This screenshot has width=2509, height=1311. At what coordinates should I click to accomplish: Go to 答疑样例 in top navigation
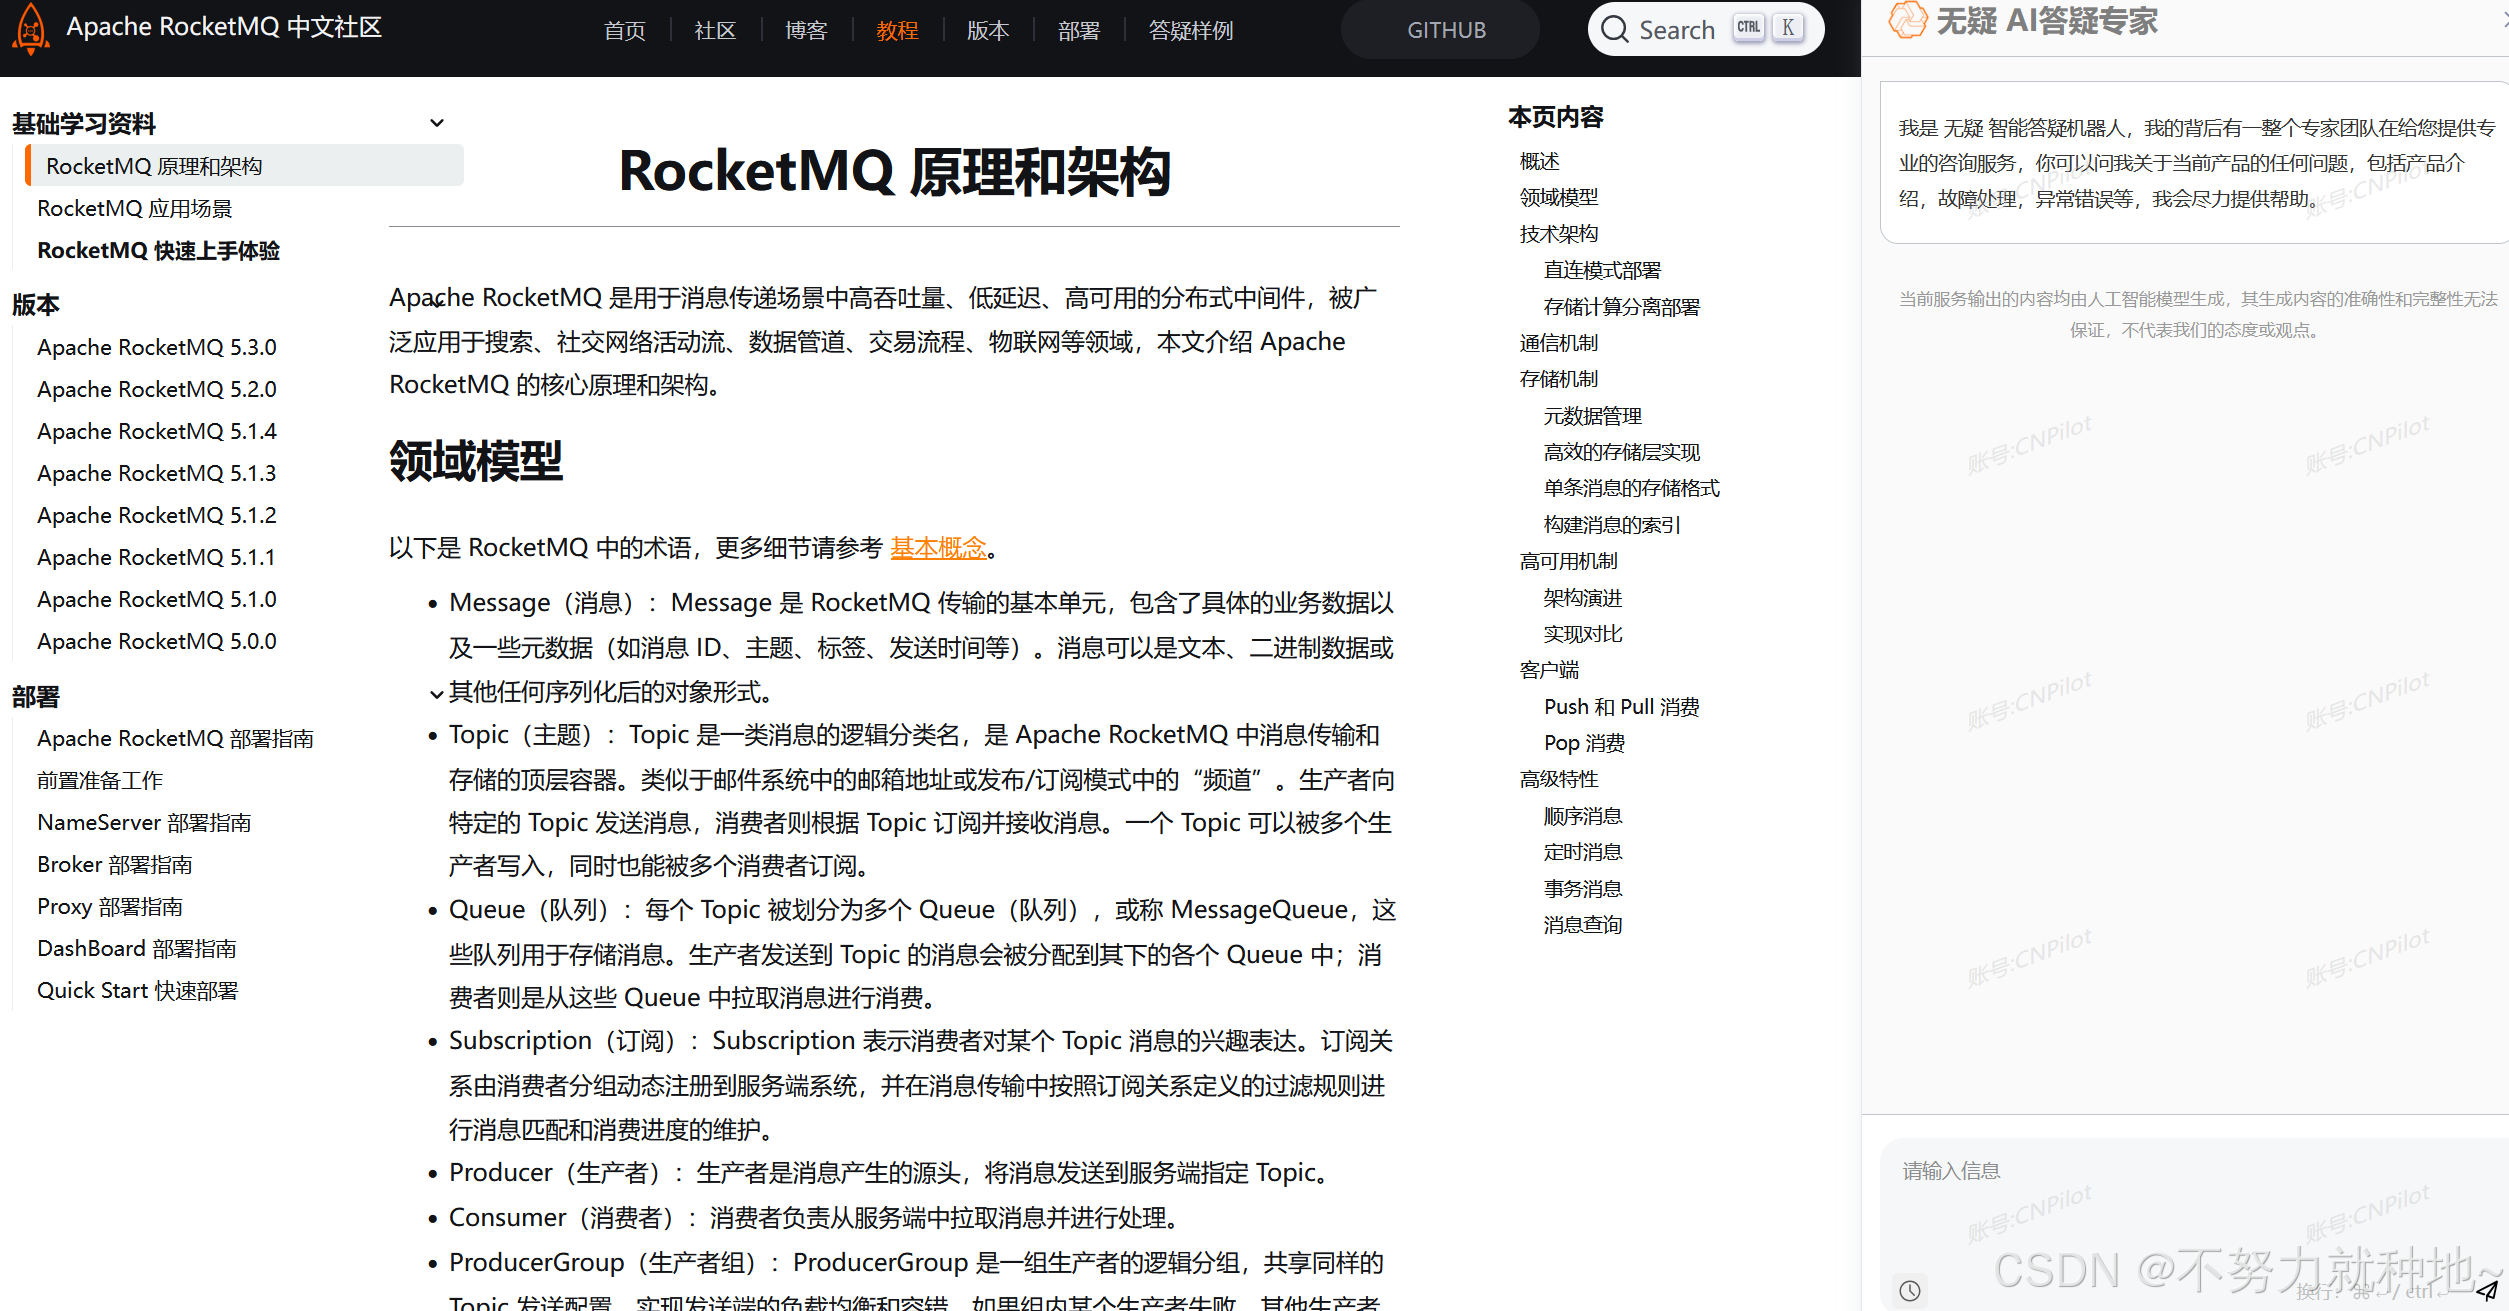click(1190, 31)
